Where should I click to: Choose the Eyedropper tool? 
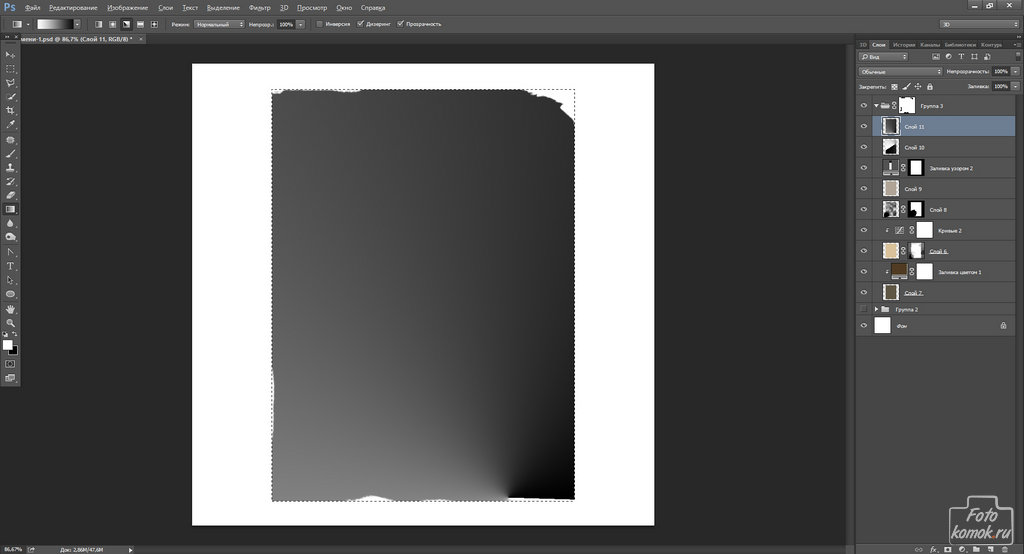point(11,124)
